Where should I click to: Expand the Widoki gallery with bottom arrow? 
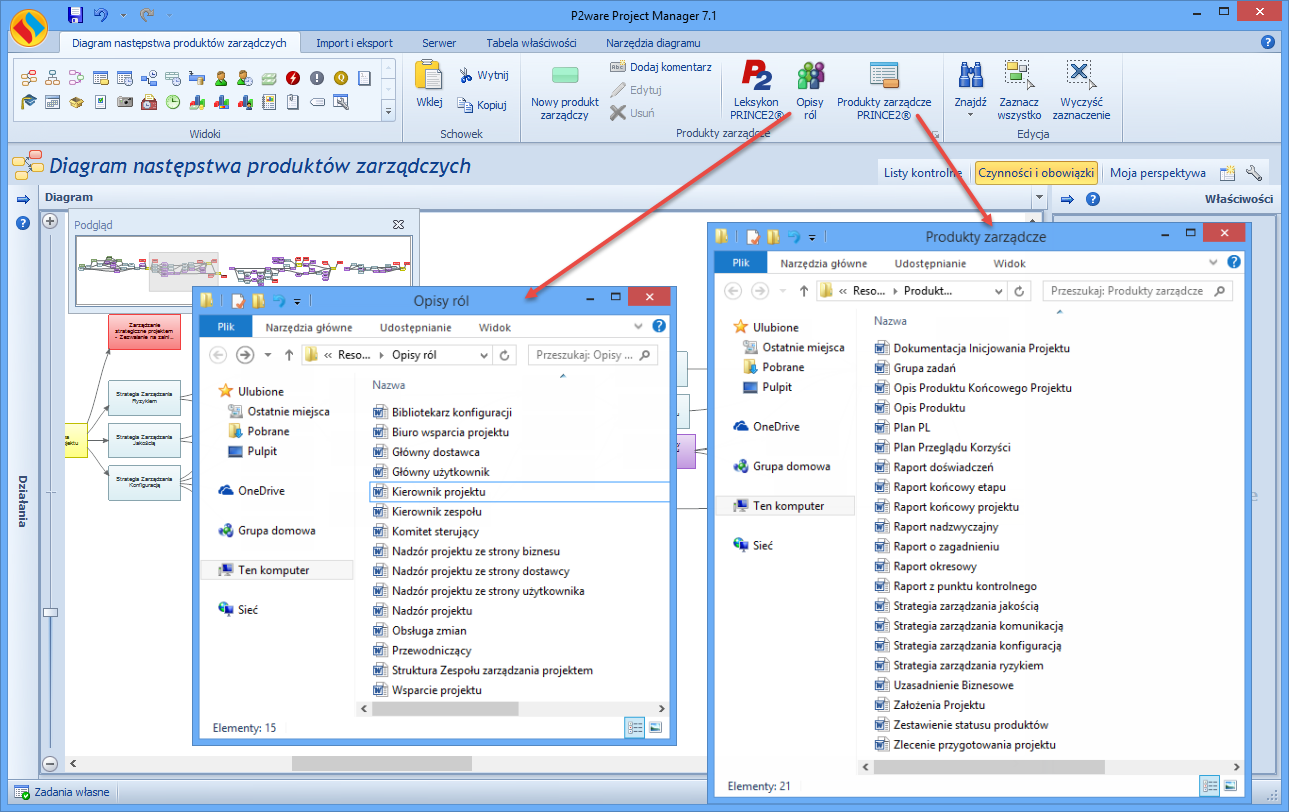pyautogui.click(x=389, y=112)
